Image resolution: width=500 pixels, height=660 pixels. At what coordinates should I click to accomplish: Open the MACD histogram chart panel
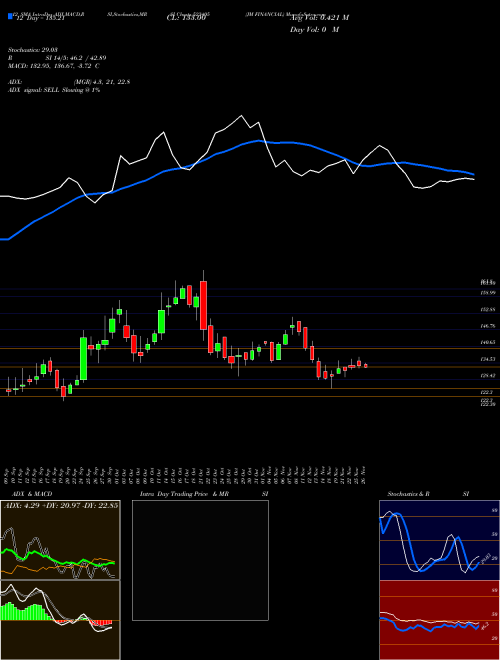pyautogui.click(x=60, y=620)
